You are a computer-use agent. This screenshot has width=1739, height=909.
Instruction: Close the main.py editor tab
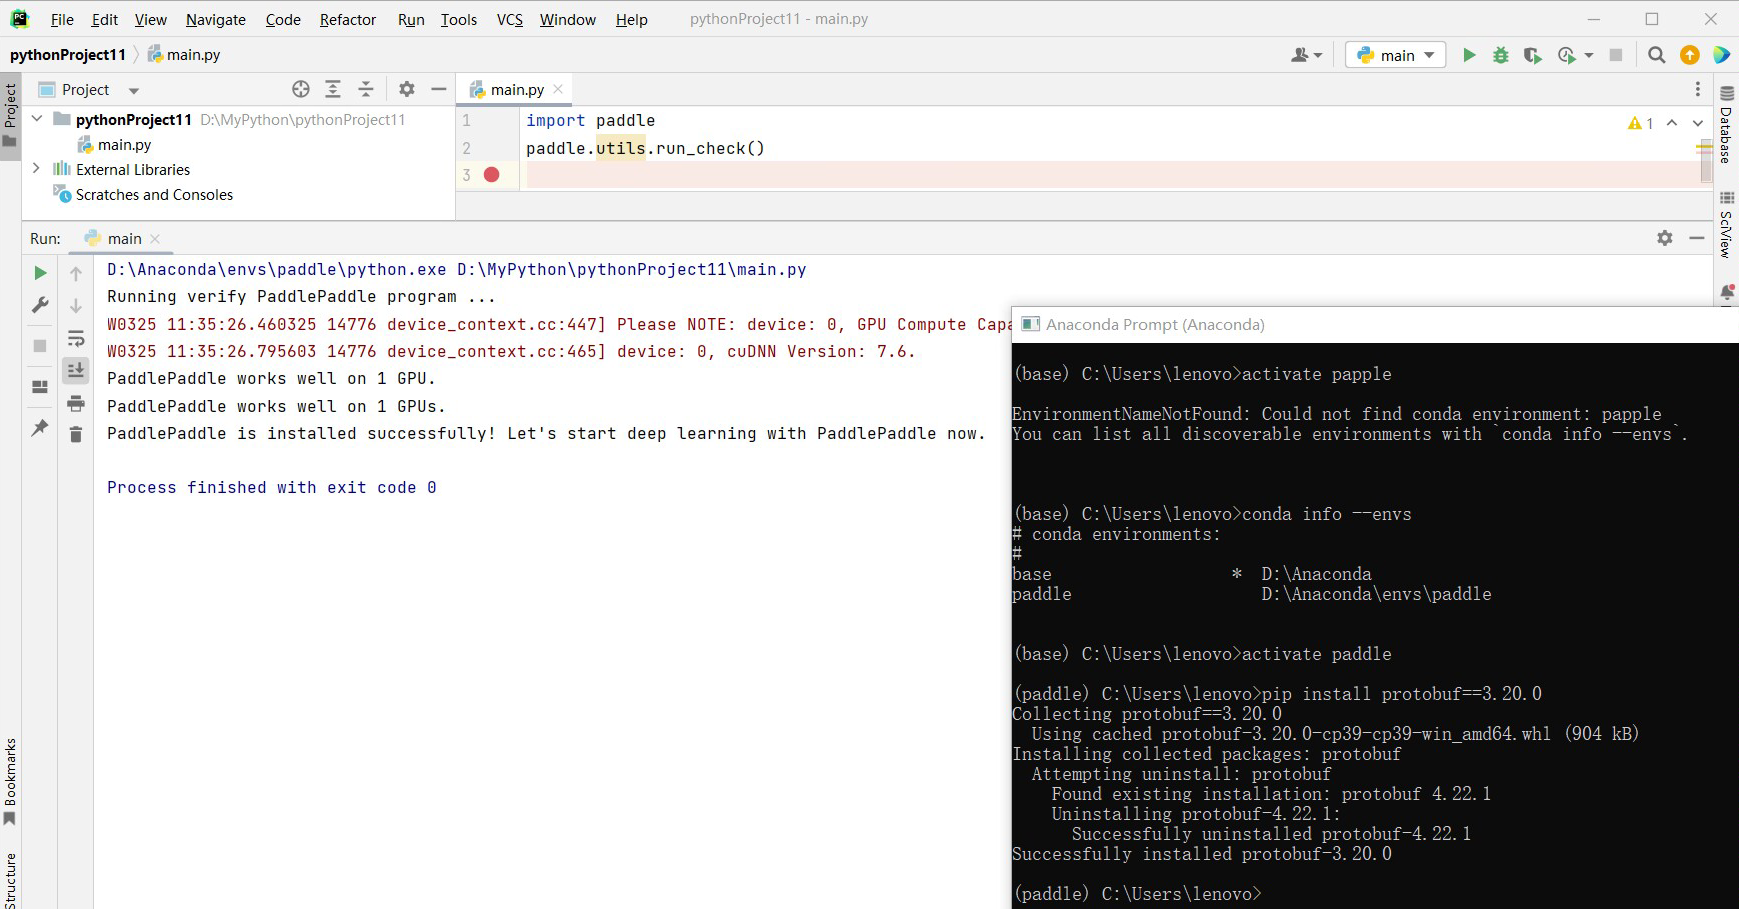point(558,89)
